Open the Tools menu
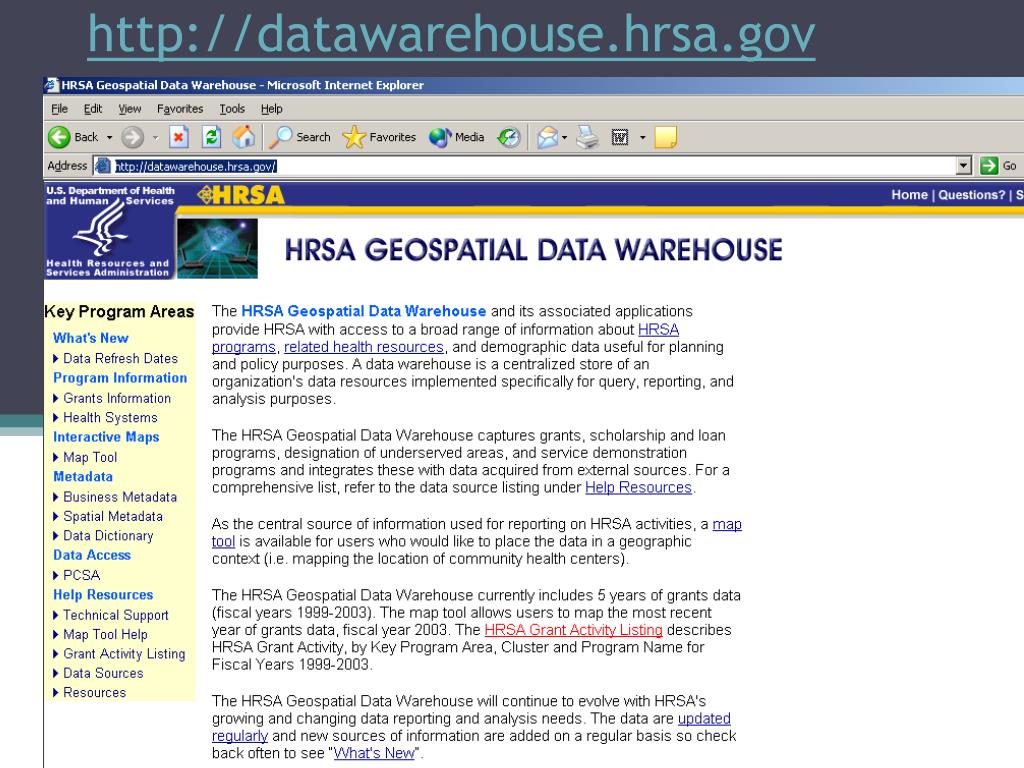 [232, 109]
